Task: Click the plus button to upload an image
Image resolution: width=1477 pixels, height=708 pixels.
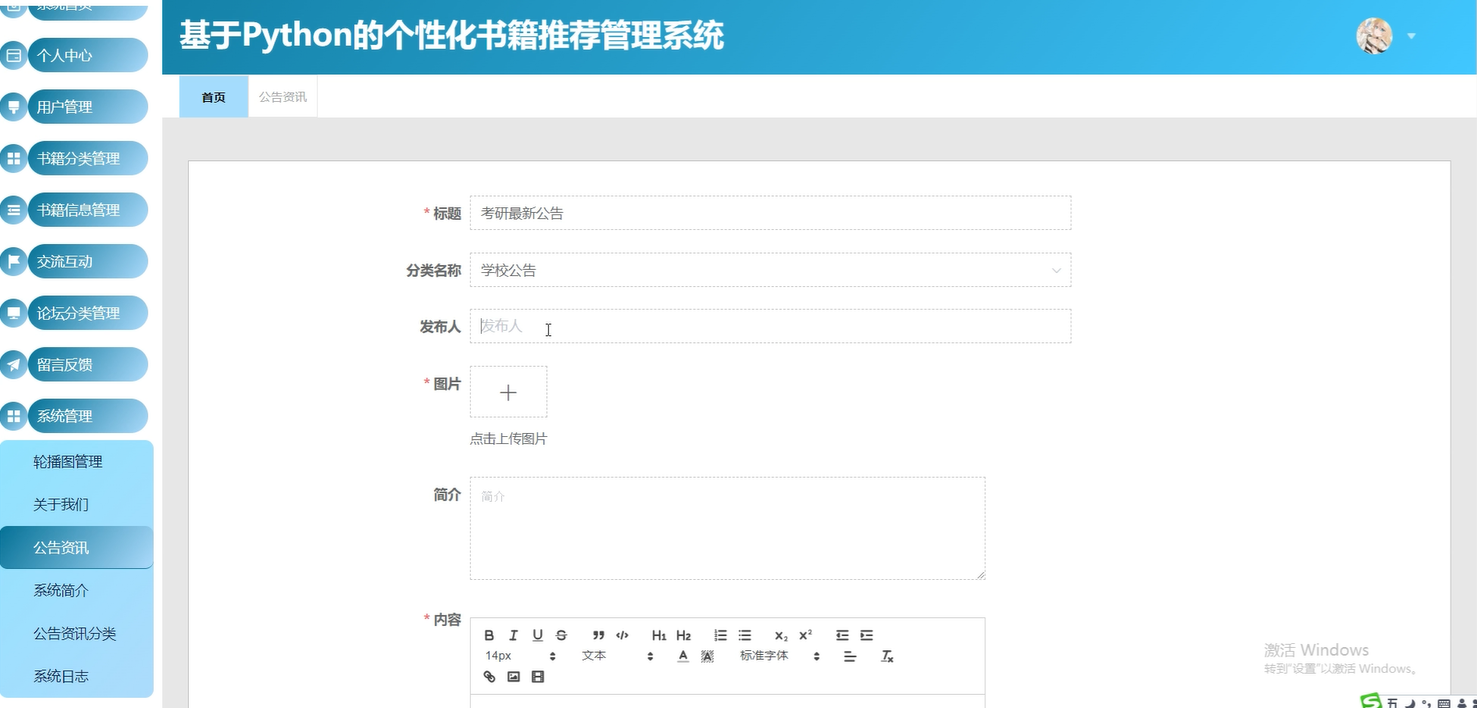Action: (x=508, y=391)
